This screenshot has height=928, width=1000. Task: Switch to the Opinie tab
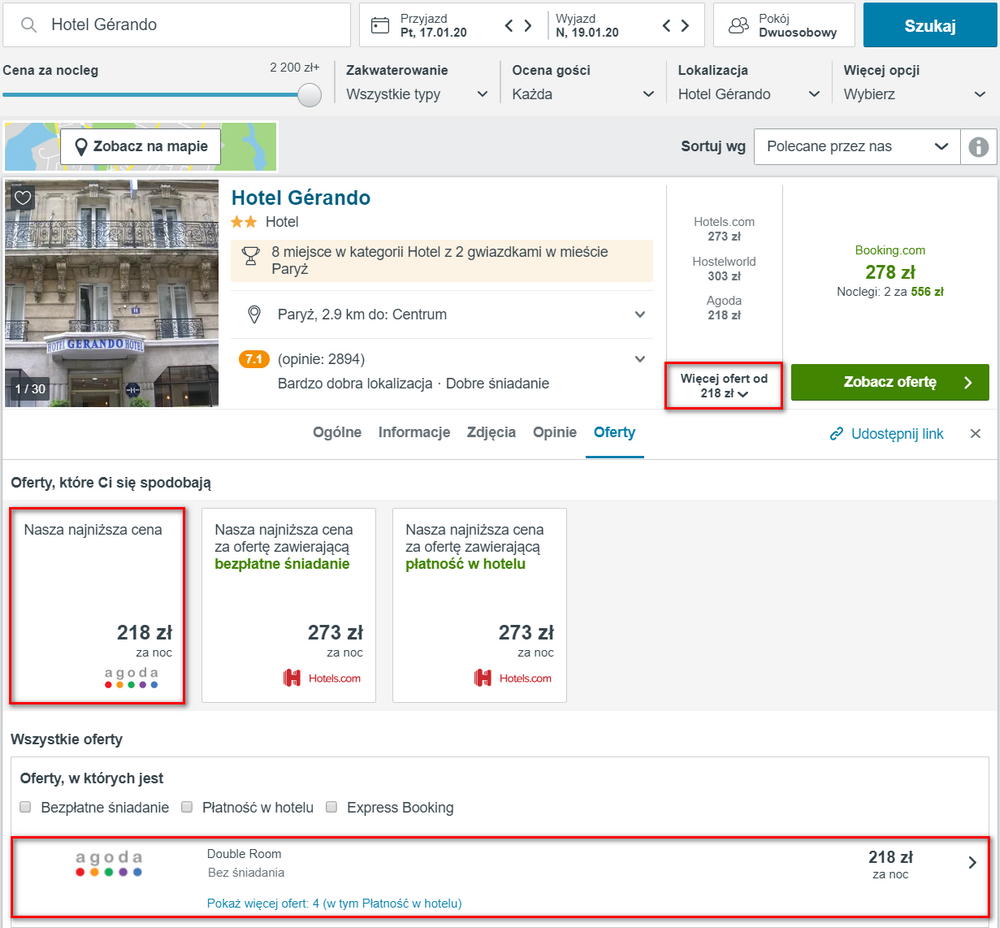click(554, 432)
